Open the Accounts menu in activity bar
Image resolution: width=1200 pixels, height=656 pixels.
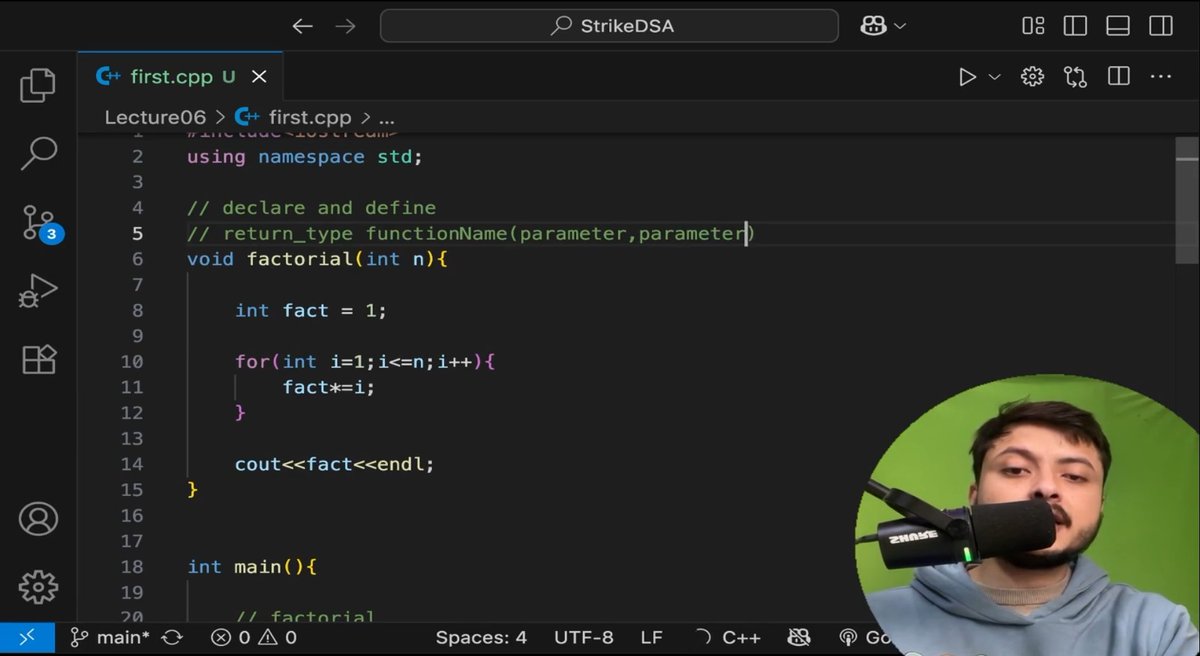coord(38,519)
